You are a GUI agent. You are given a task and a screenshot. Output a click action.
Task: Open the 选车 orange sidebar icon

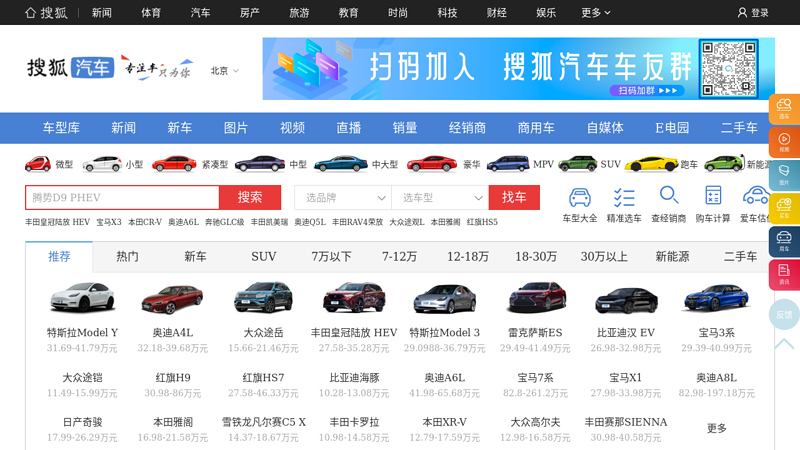coord(784,109)
